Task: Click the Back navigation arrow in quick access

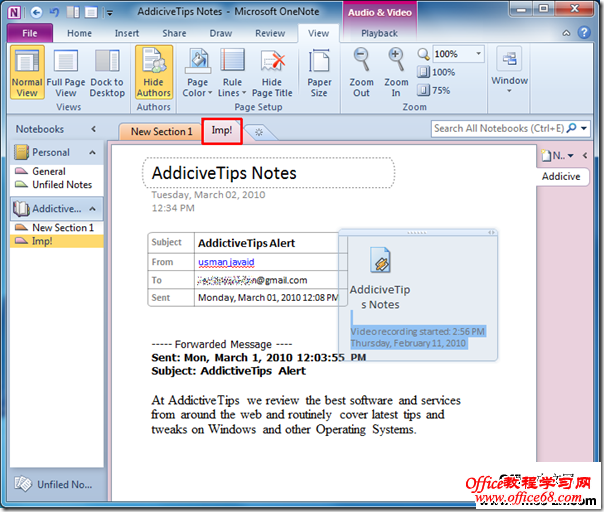Action: pyautogui.click(x=36, y=13)
